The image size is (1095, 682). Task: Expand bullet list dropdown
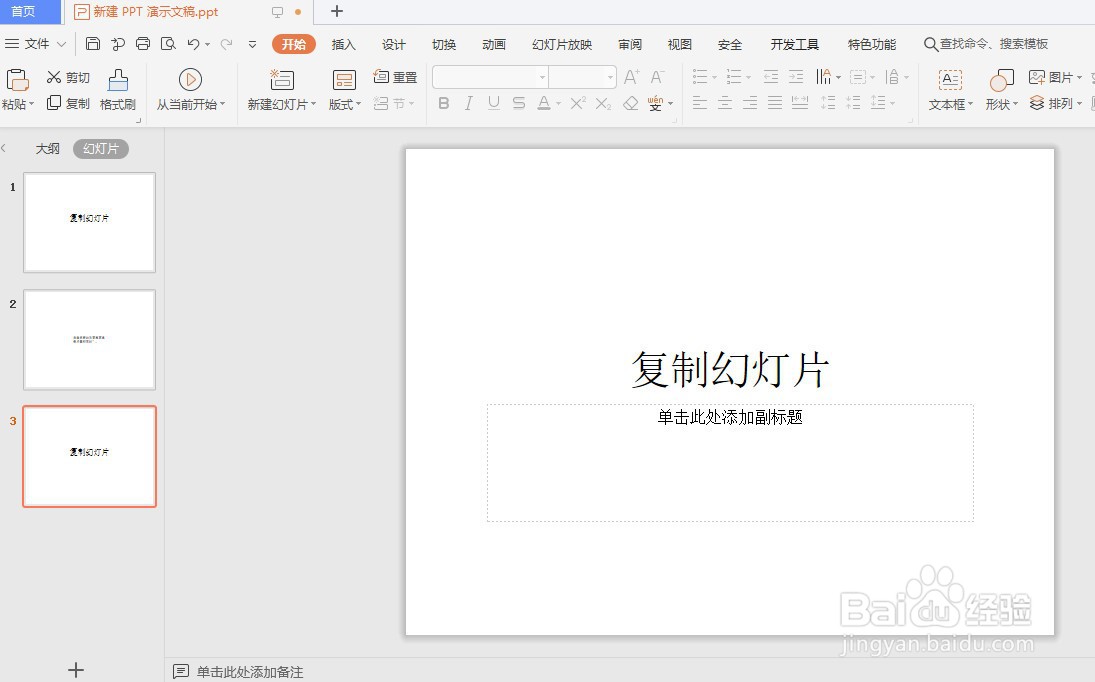[x=714, y=77]
